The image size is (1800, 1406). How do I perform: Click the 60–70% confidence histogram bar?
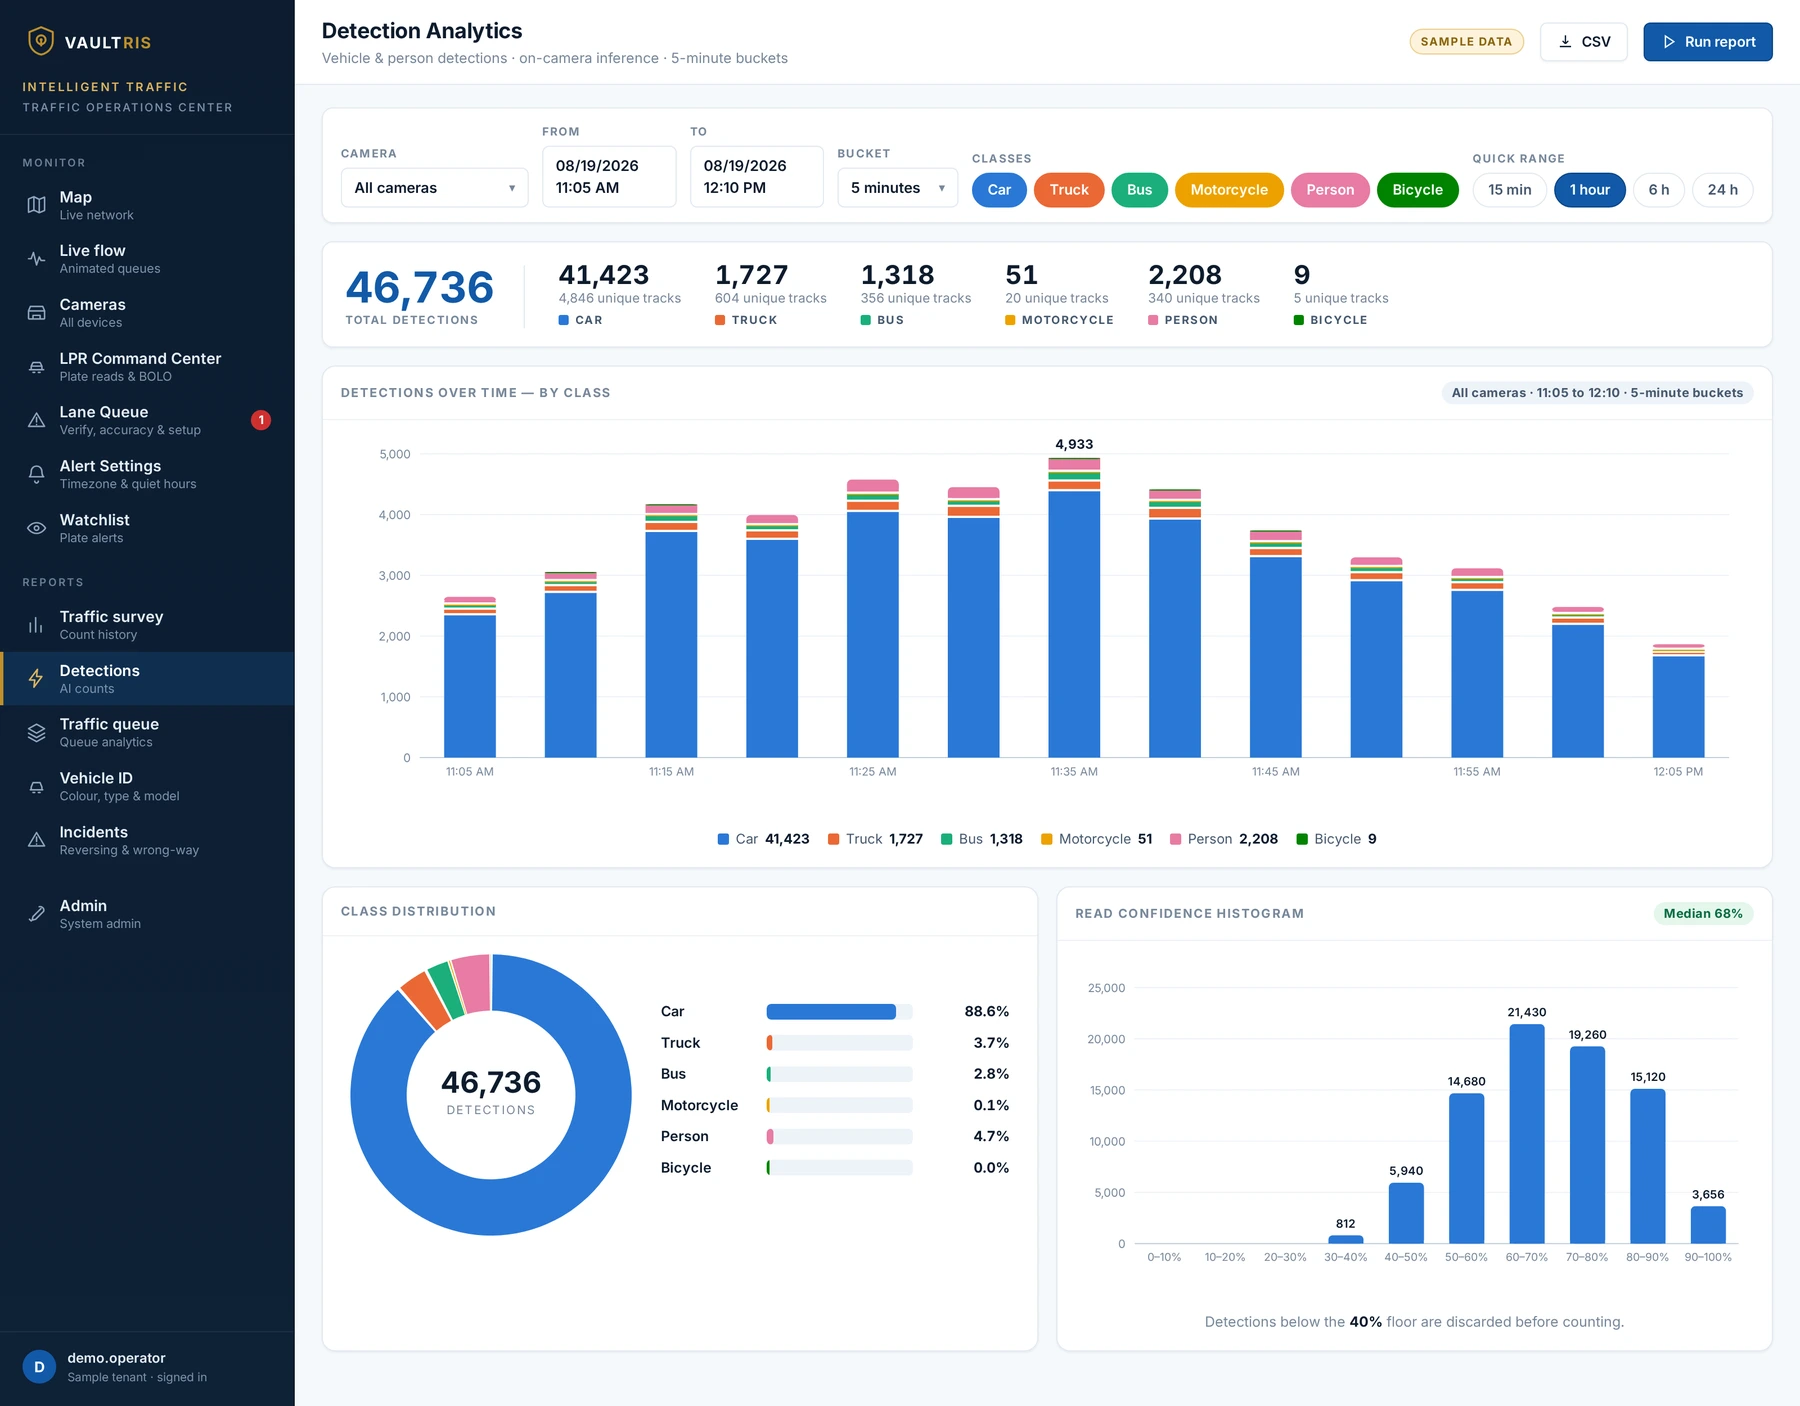1527,1134
